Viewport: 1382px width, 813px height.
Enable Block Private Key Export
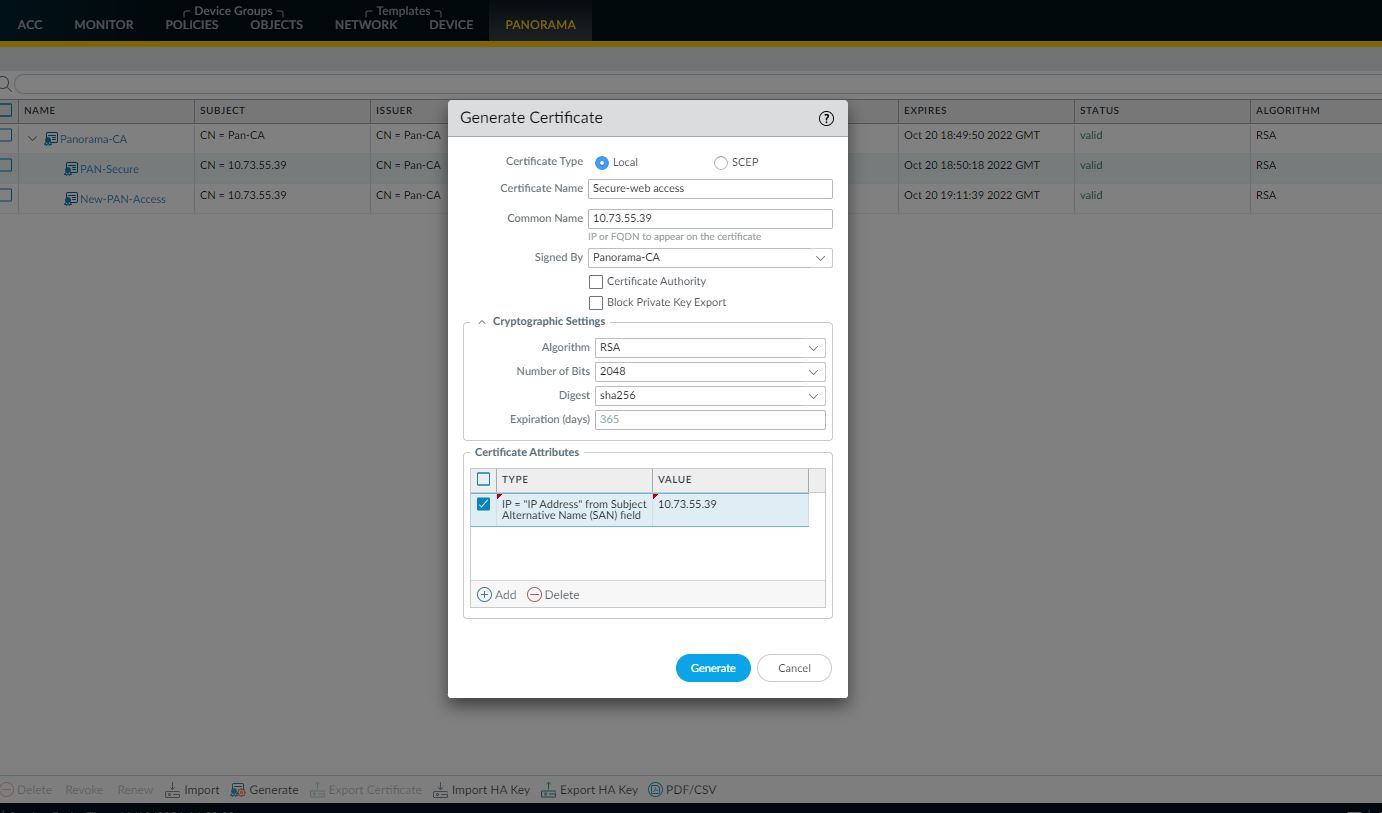[596, 302]
